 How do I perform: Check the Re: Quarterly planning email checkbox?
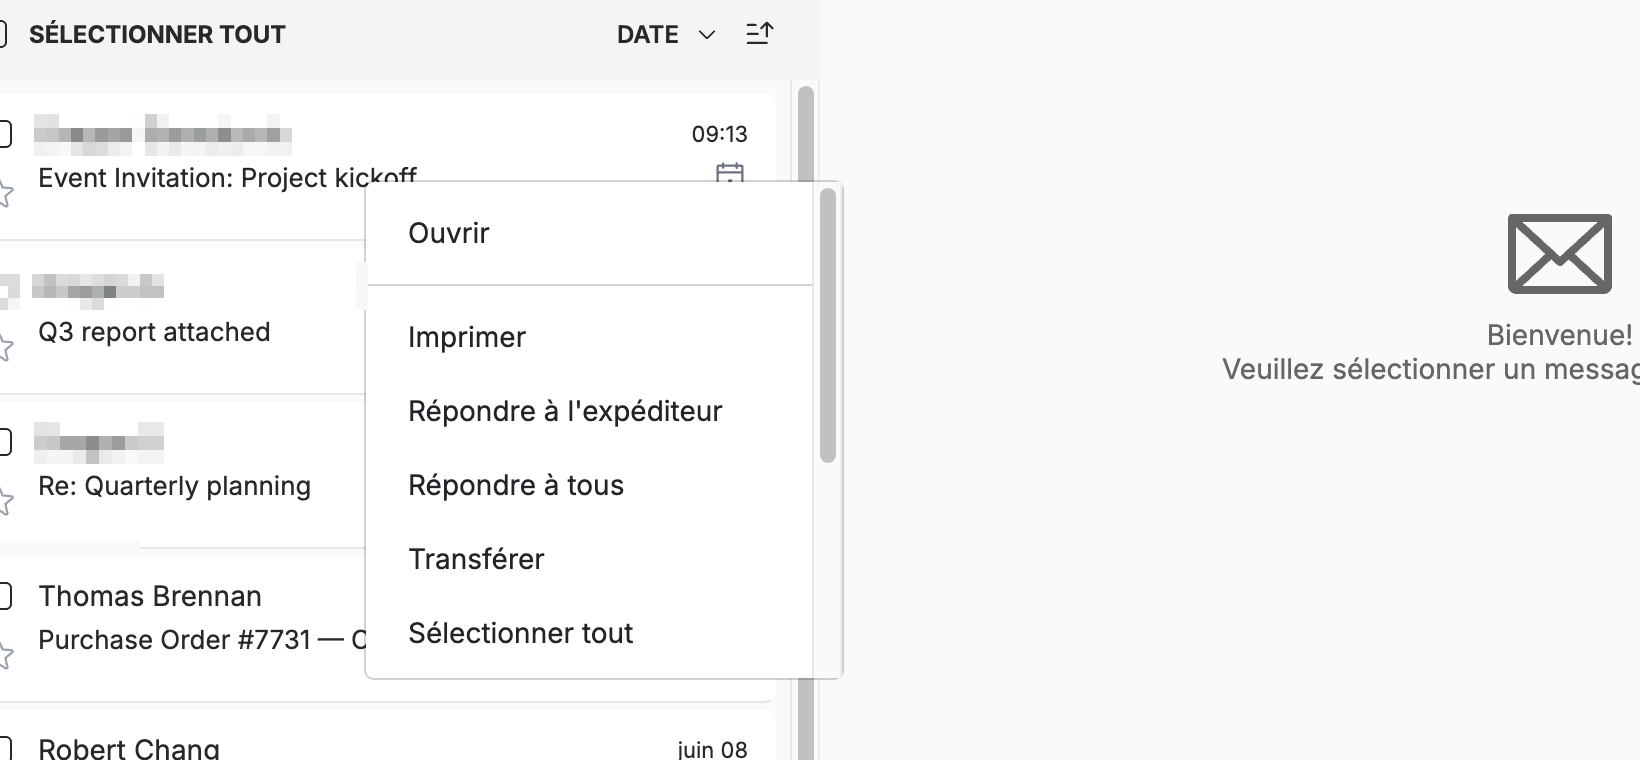click(x=4, y=441)
